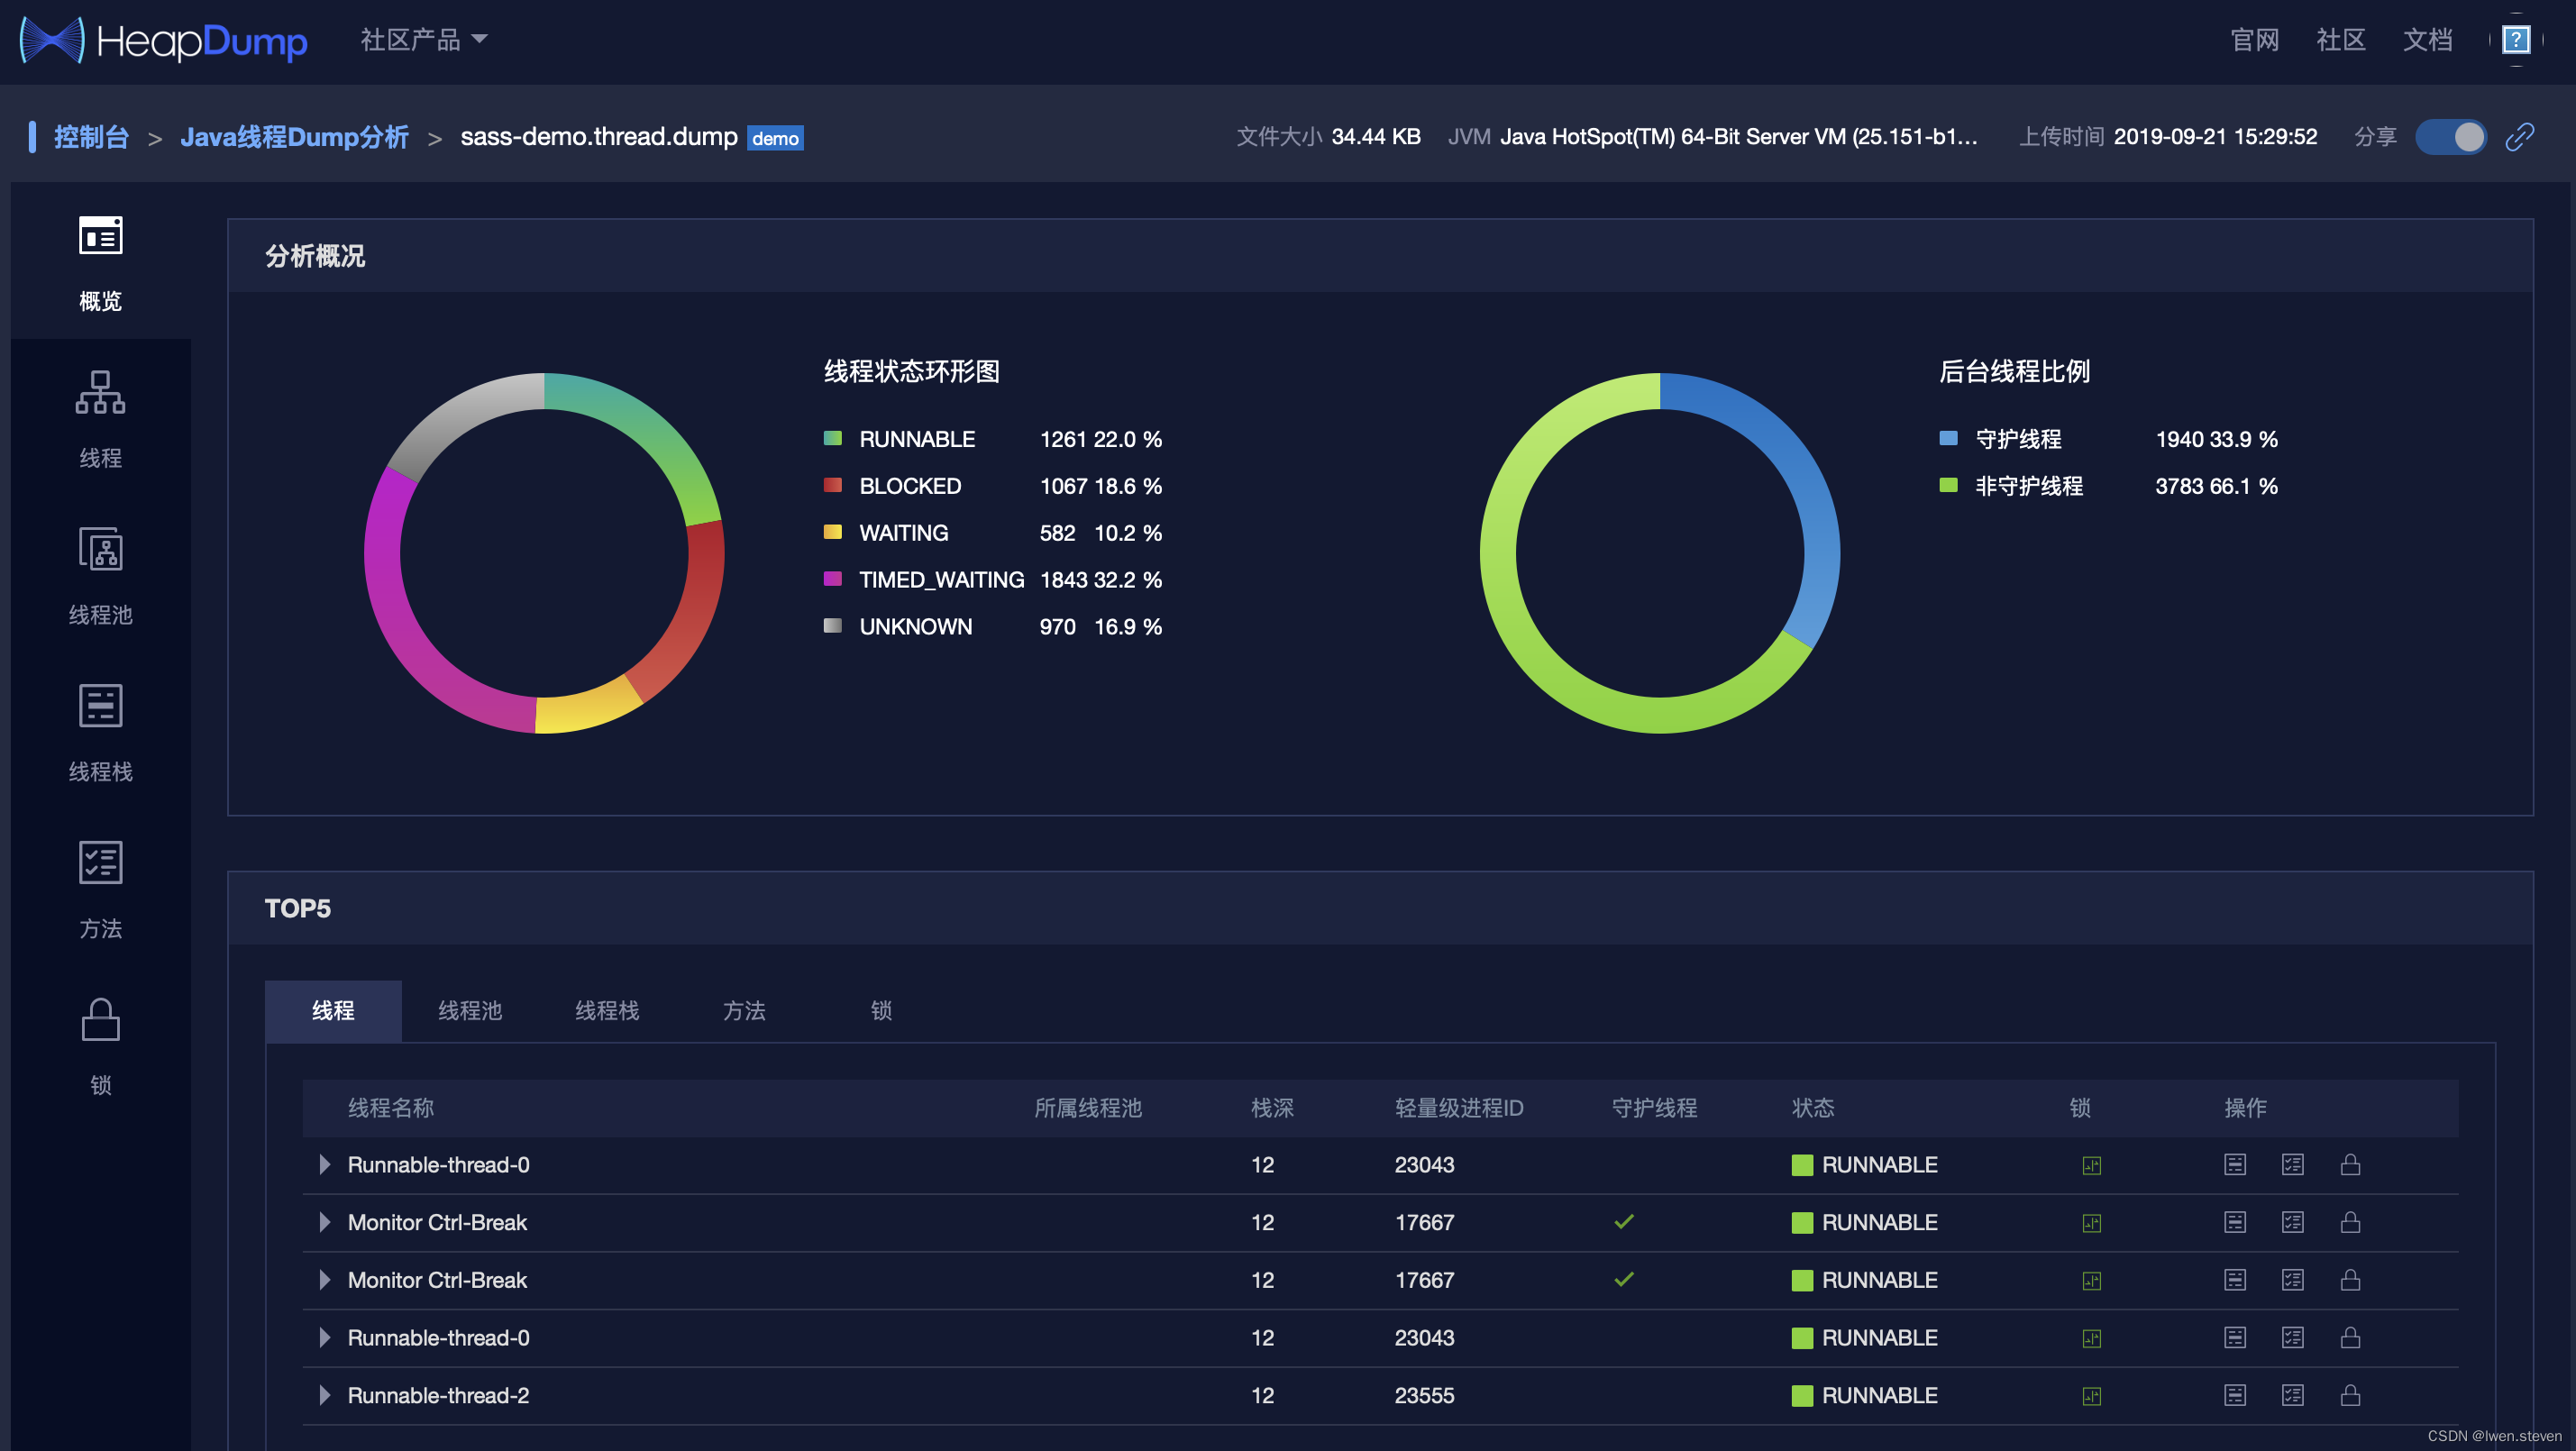Open the 社区 link in the header

point(2340,40)
